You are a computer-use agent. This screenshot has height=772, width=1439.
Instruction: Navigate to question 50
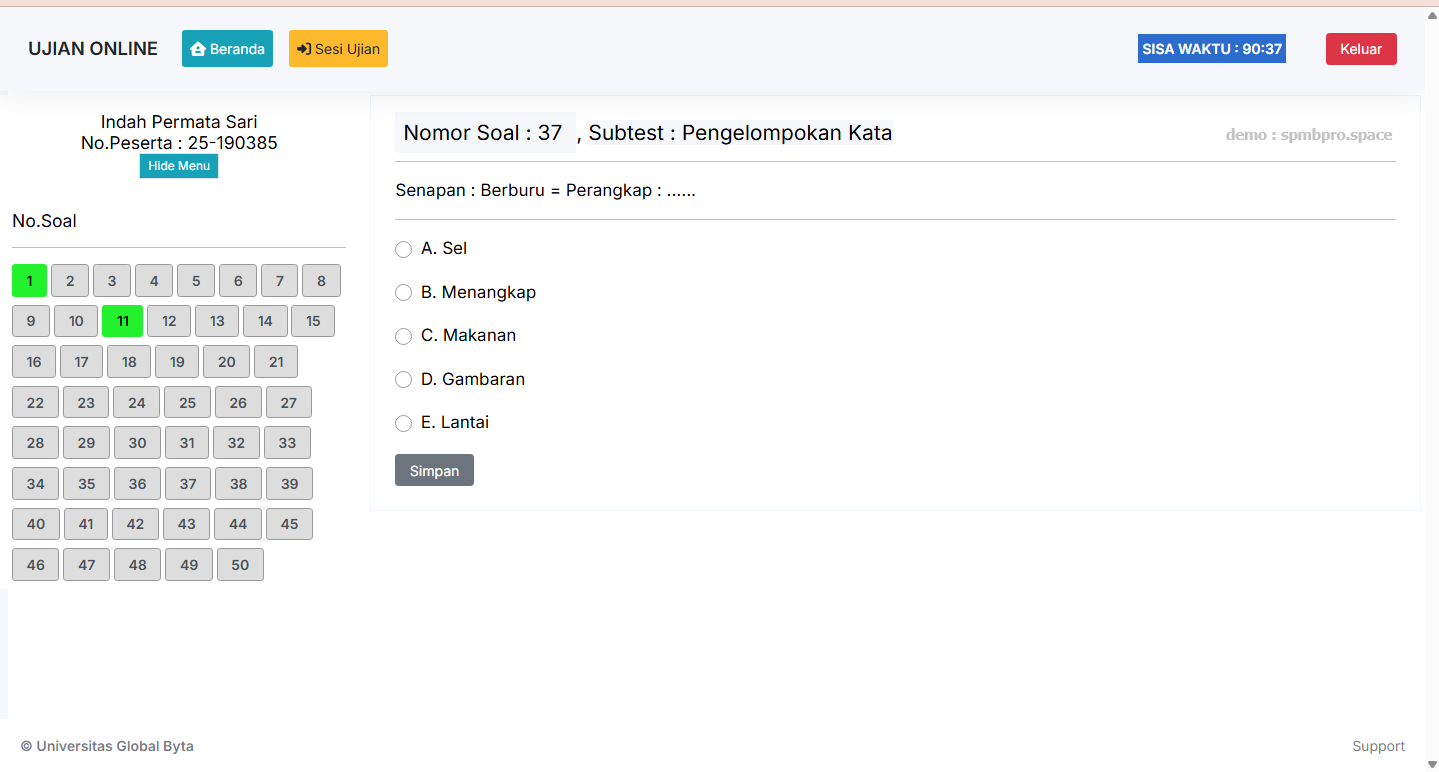[x=240, y=564]
